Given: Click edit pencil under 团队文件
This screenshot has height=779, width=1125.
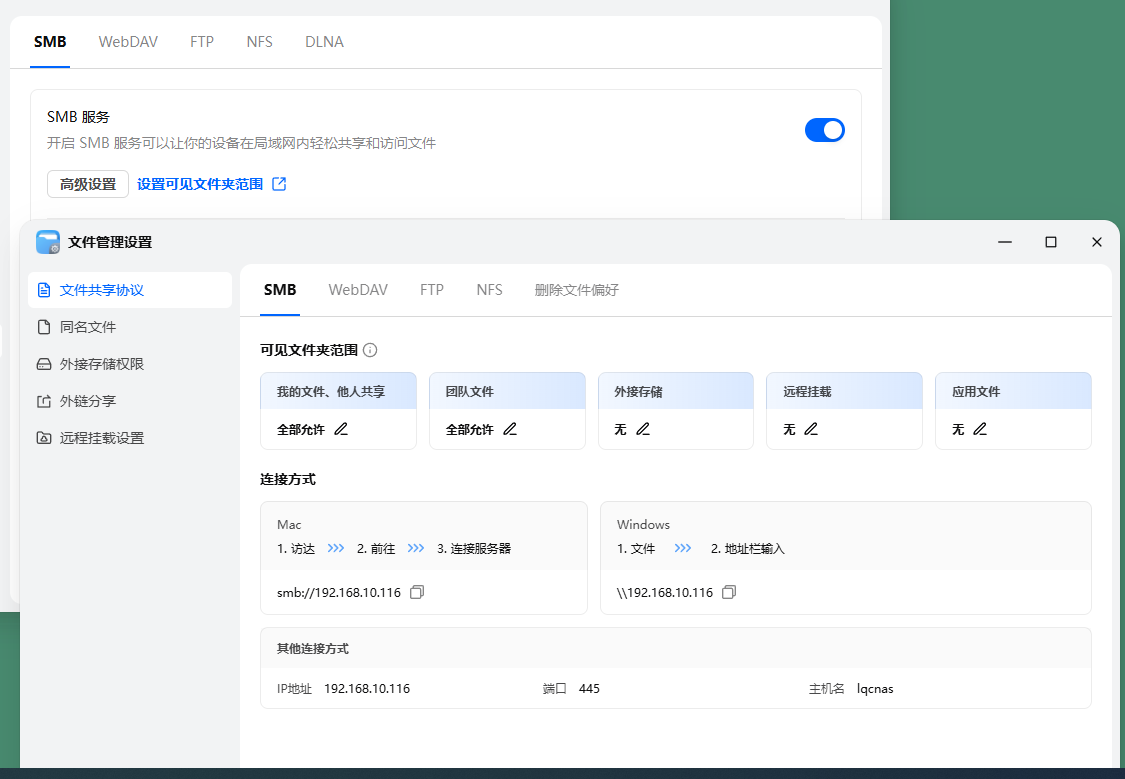Looking at the screenshot, I should point(510,429).
